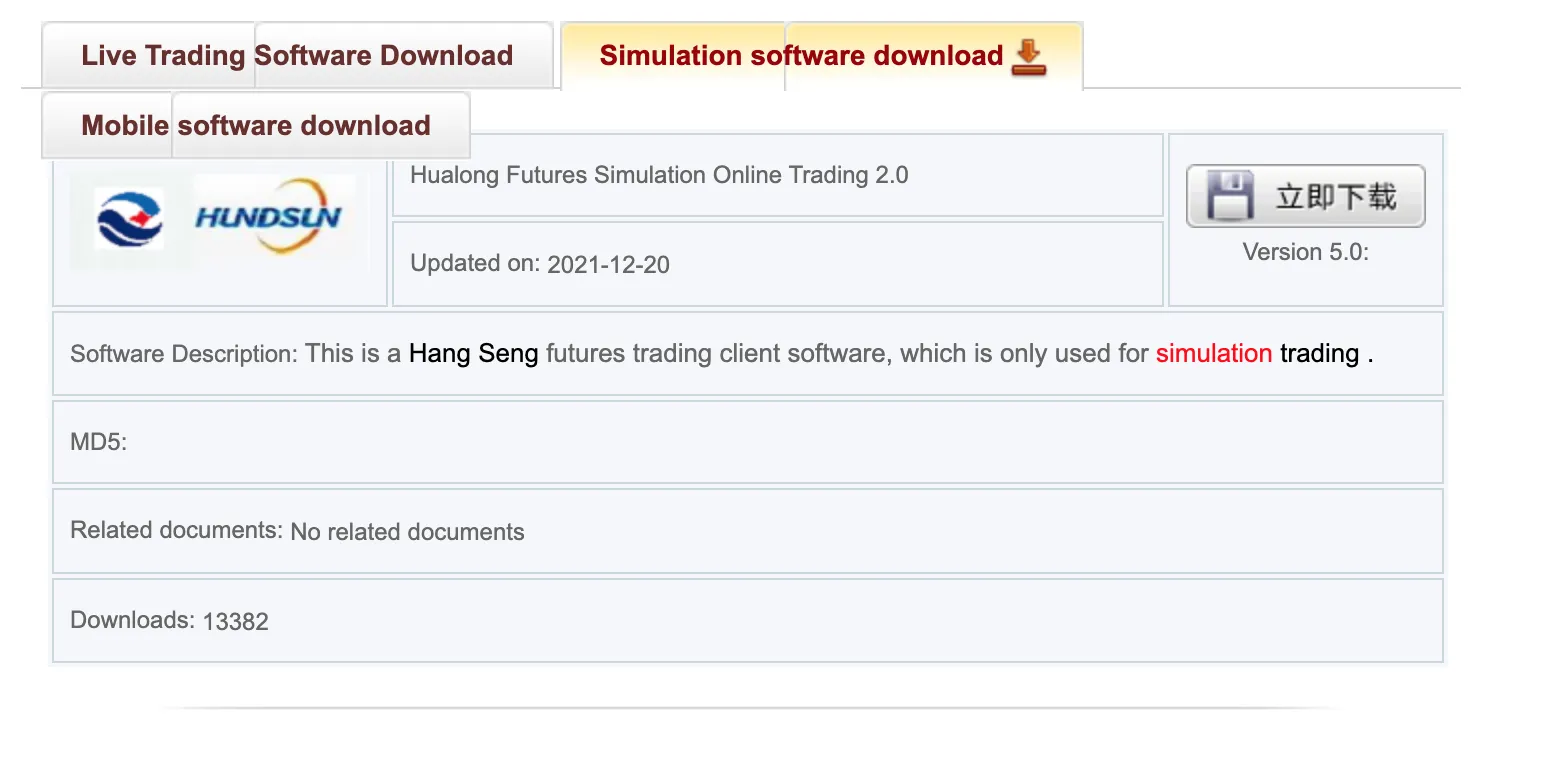The height and width of the screenshot is (758, 1556).
Task: Click the Hualong blue and red wave logo
Action: point(130,219)
